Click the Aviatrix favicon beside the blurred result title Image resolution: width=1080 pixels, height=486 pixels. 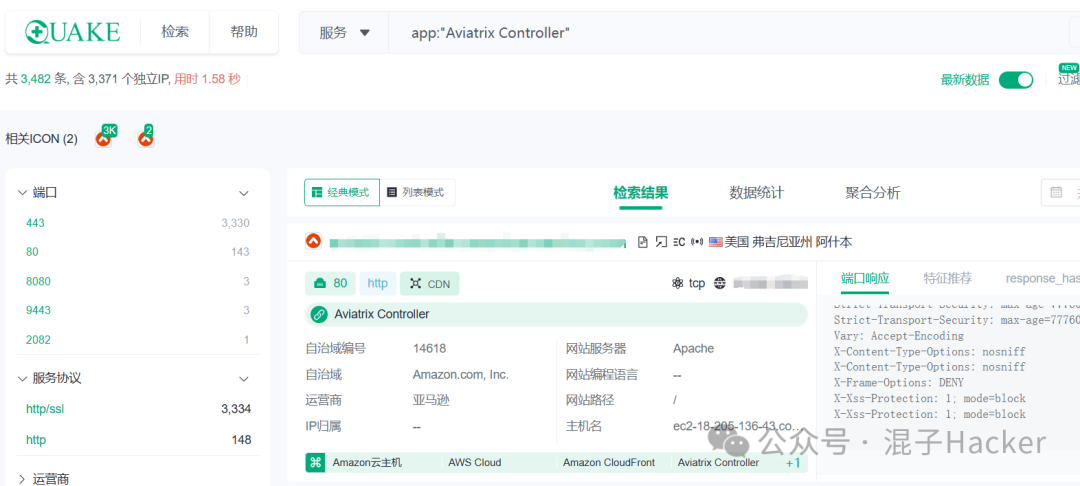pyautogui.click(x=313, y=241)
